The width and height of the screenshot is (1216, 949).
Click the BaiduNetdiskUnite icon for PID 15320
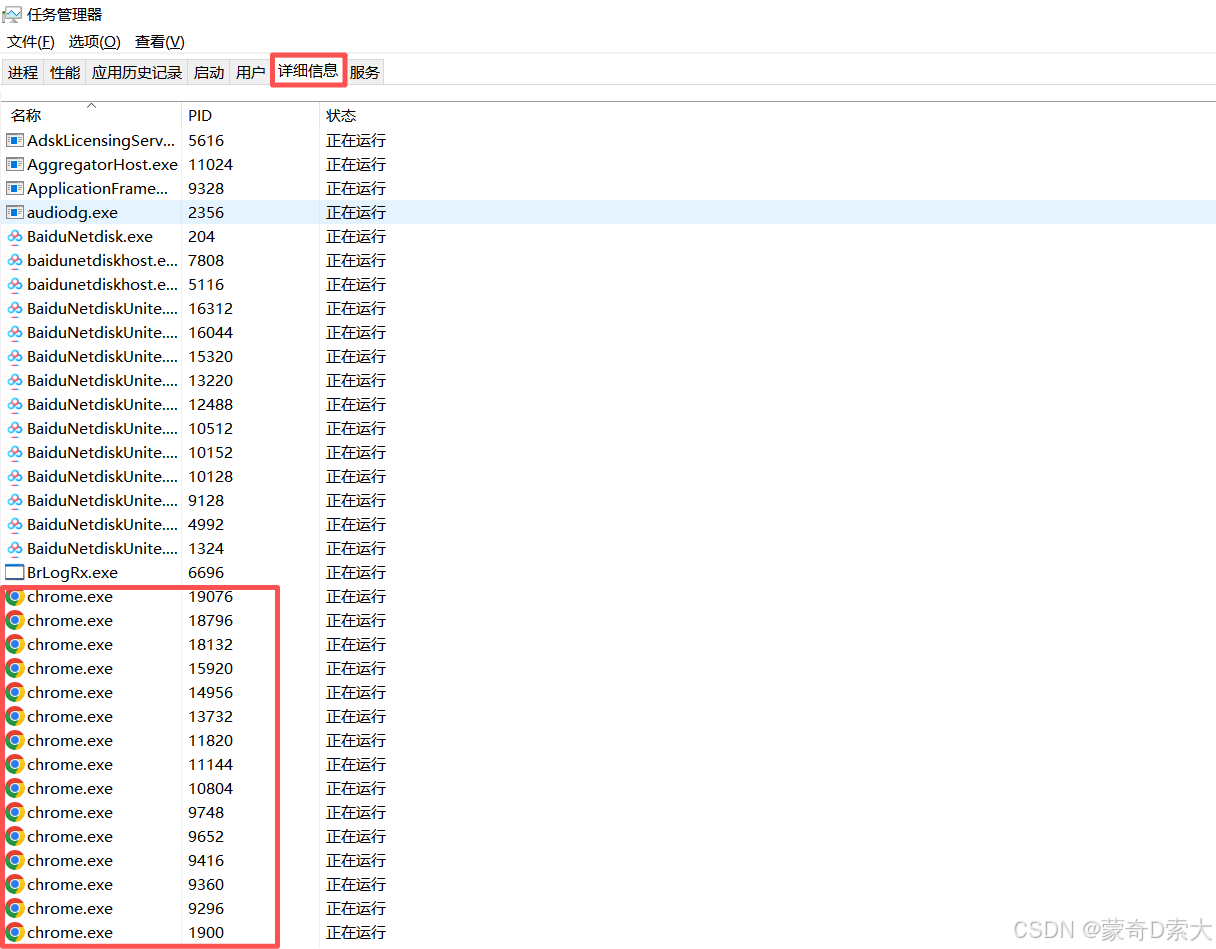15,356
